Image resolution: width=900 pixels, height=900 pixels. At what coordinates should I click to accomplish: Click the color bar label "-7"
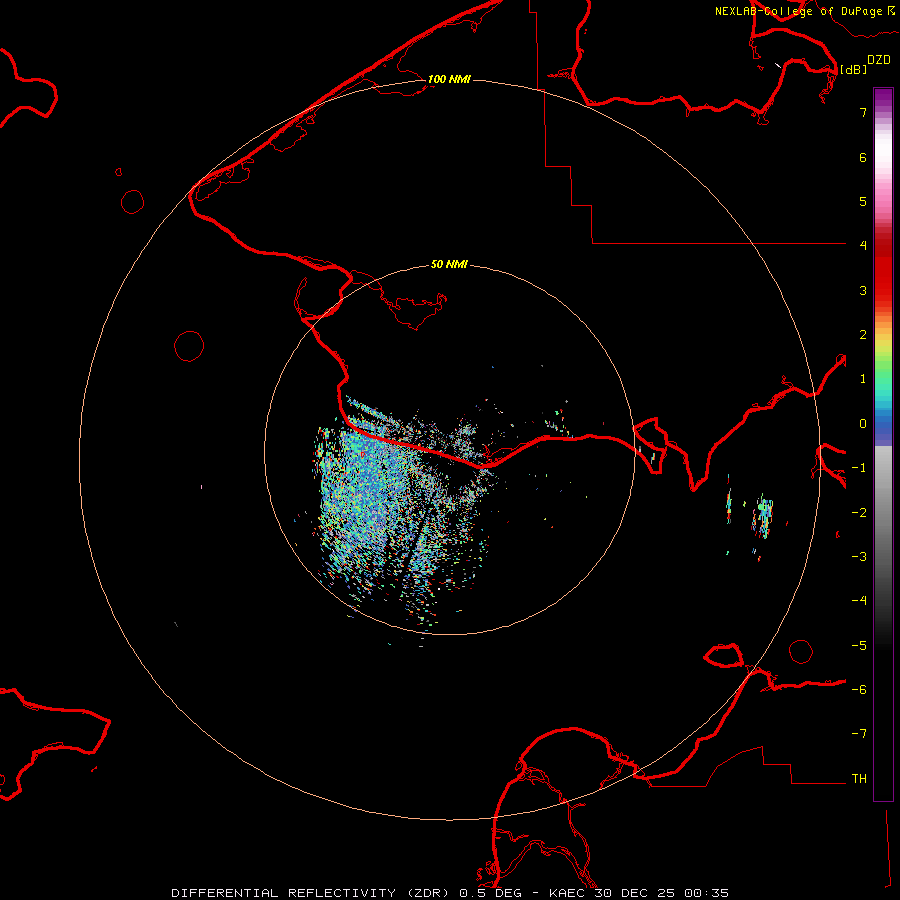859,734
